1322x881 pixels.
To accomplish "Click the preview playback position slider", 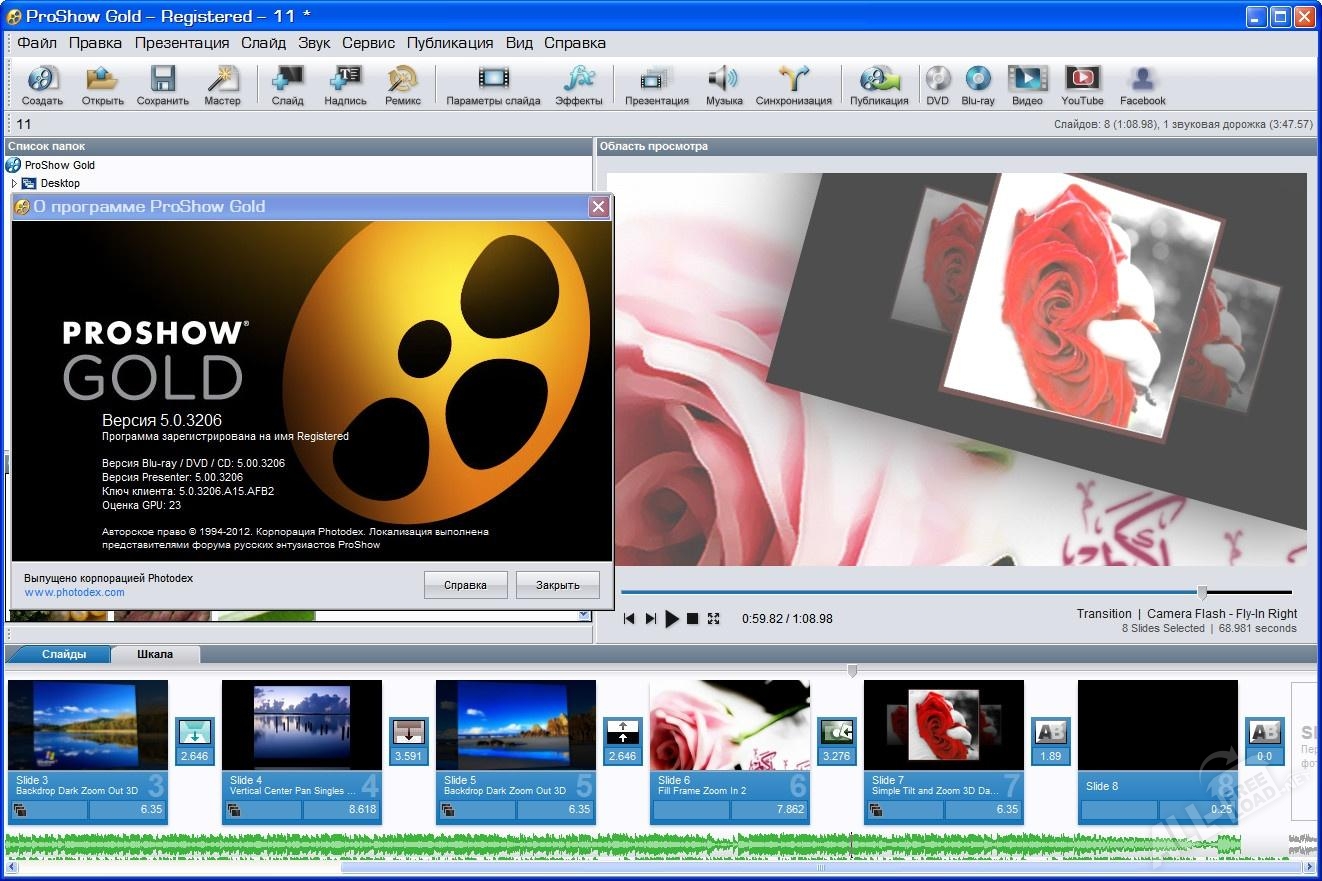I will [x=1202, y=592].
